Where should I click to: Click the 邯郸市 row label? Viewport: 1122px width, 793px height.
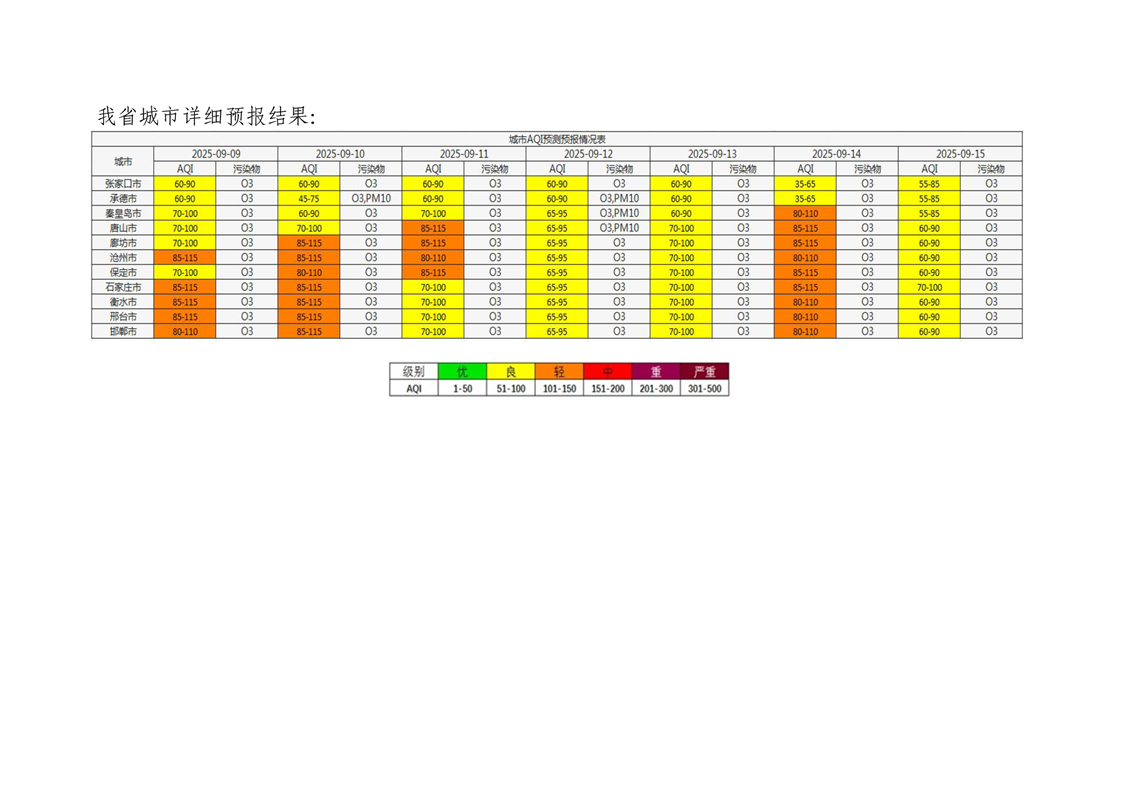(x=123, y=331)
